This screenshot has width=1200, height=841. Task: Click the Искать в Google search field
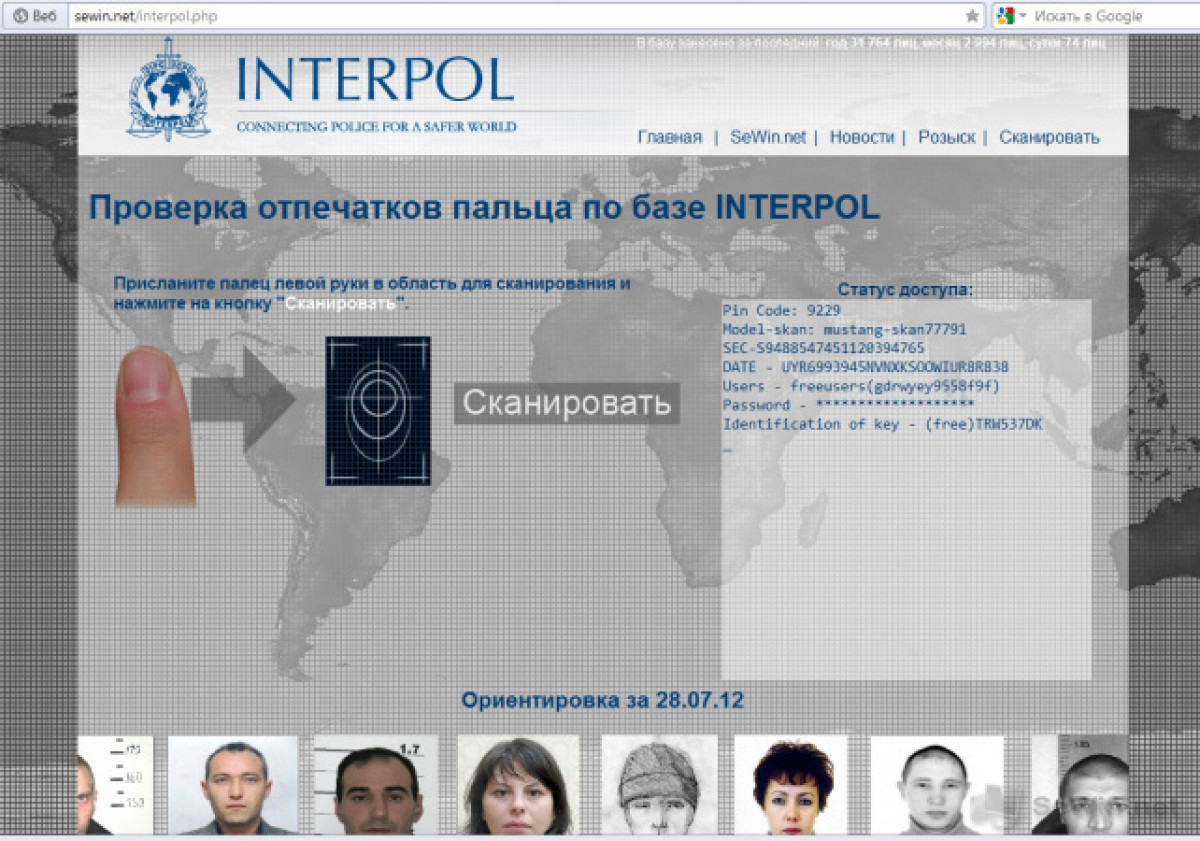(x=1110, y=16)
